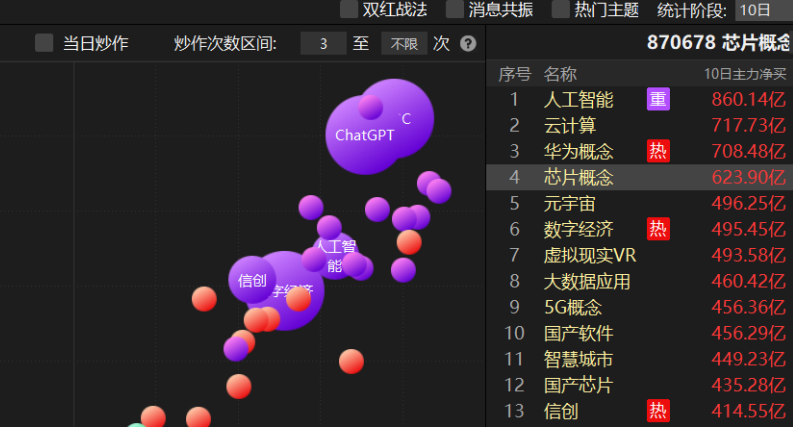Select the highlighted 芯片概念 row

coord(639,177)
